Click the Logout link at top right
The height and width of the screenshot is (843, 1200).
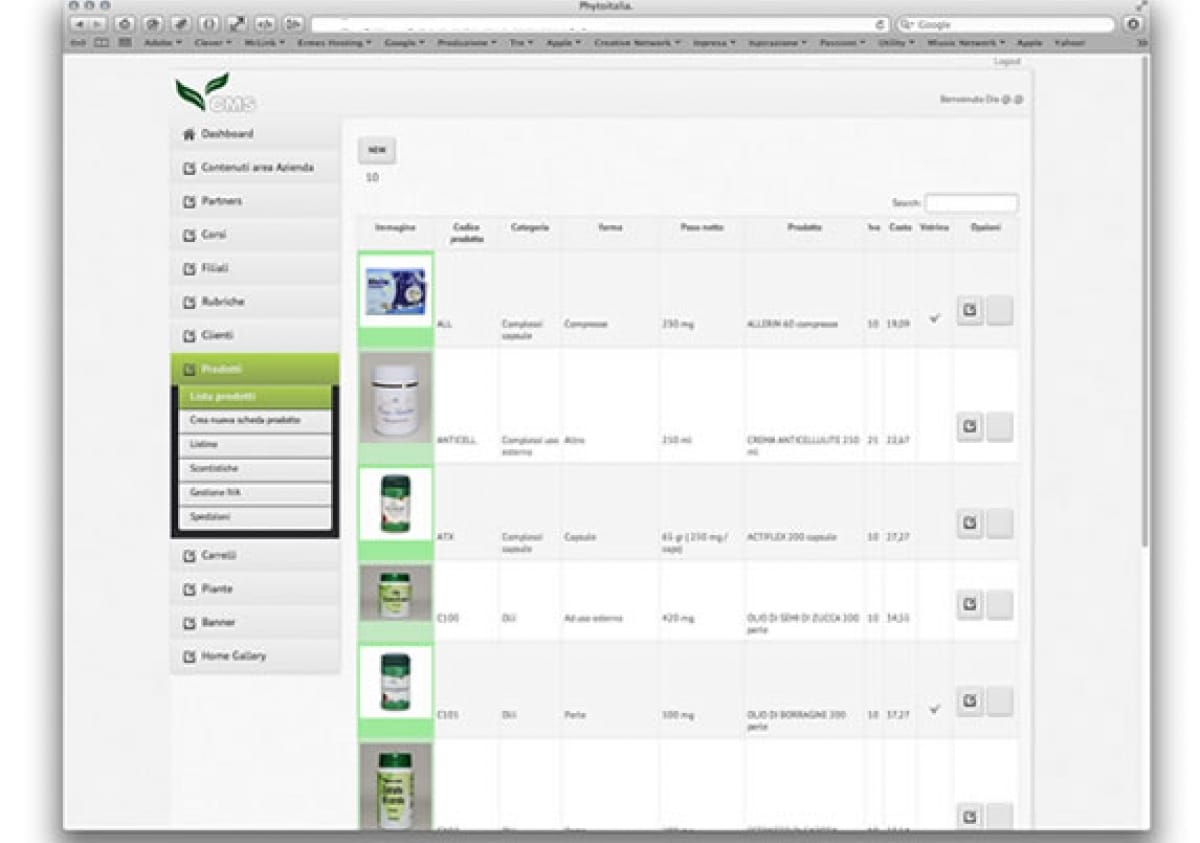tap(1006, 61)
